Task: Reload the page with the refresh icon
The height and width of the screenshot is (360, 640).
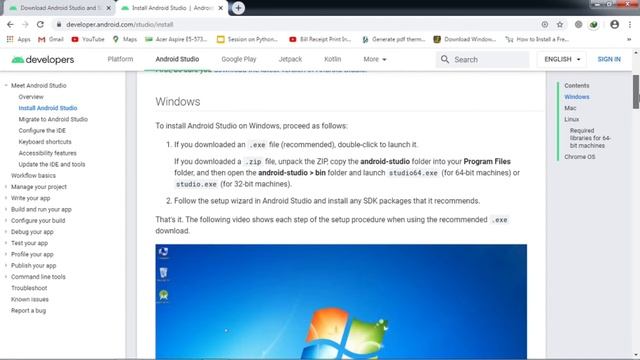Action: (40, 24)
